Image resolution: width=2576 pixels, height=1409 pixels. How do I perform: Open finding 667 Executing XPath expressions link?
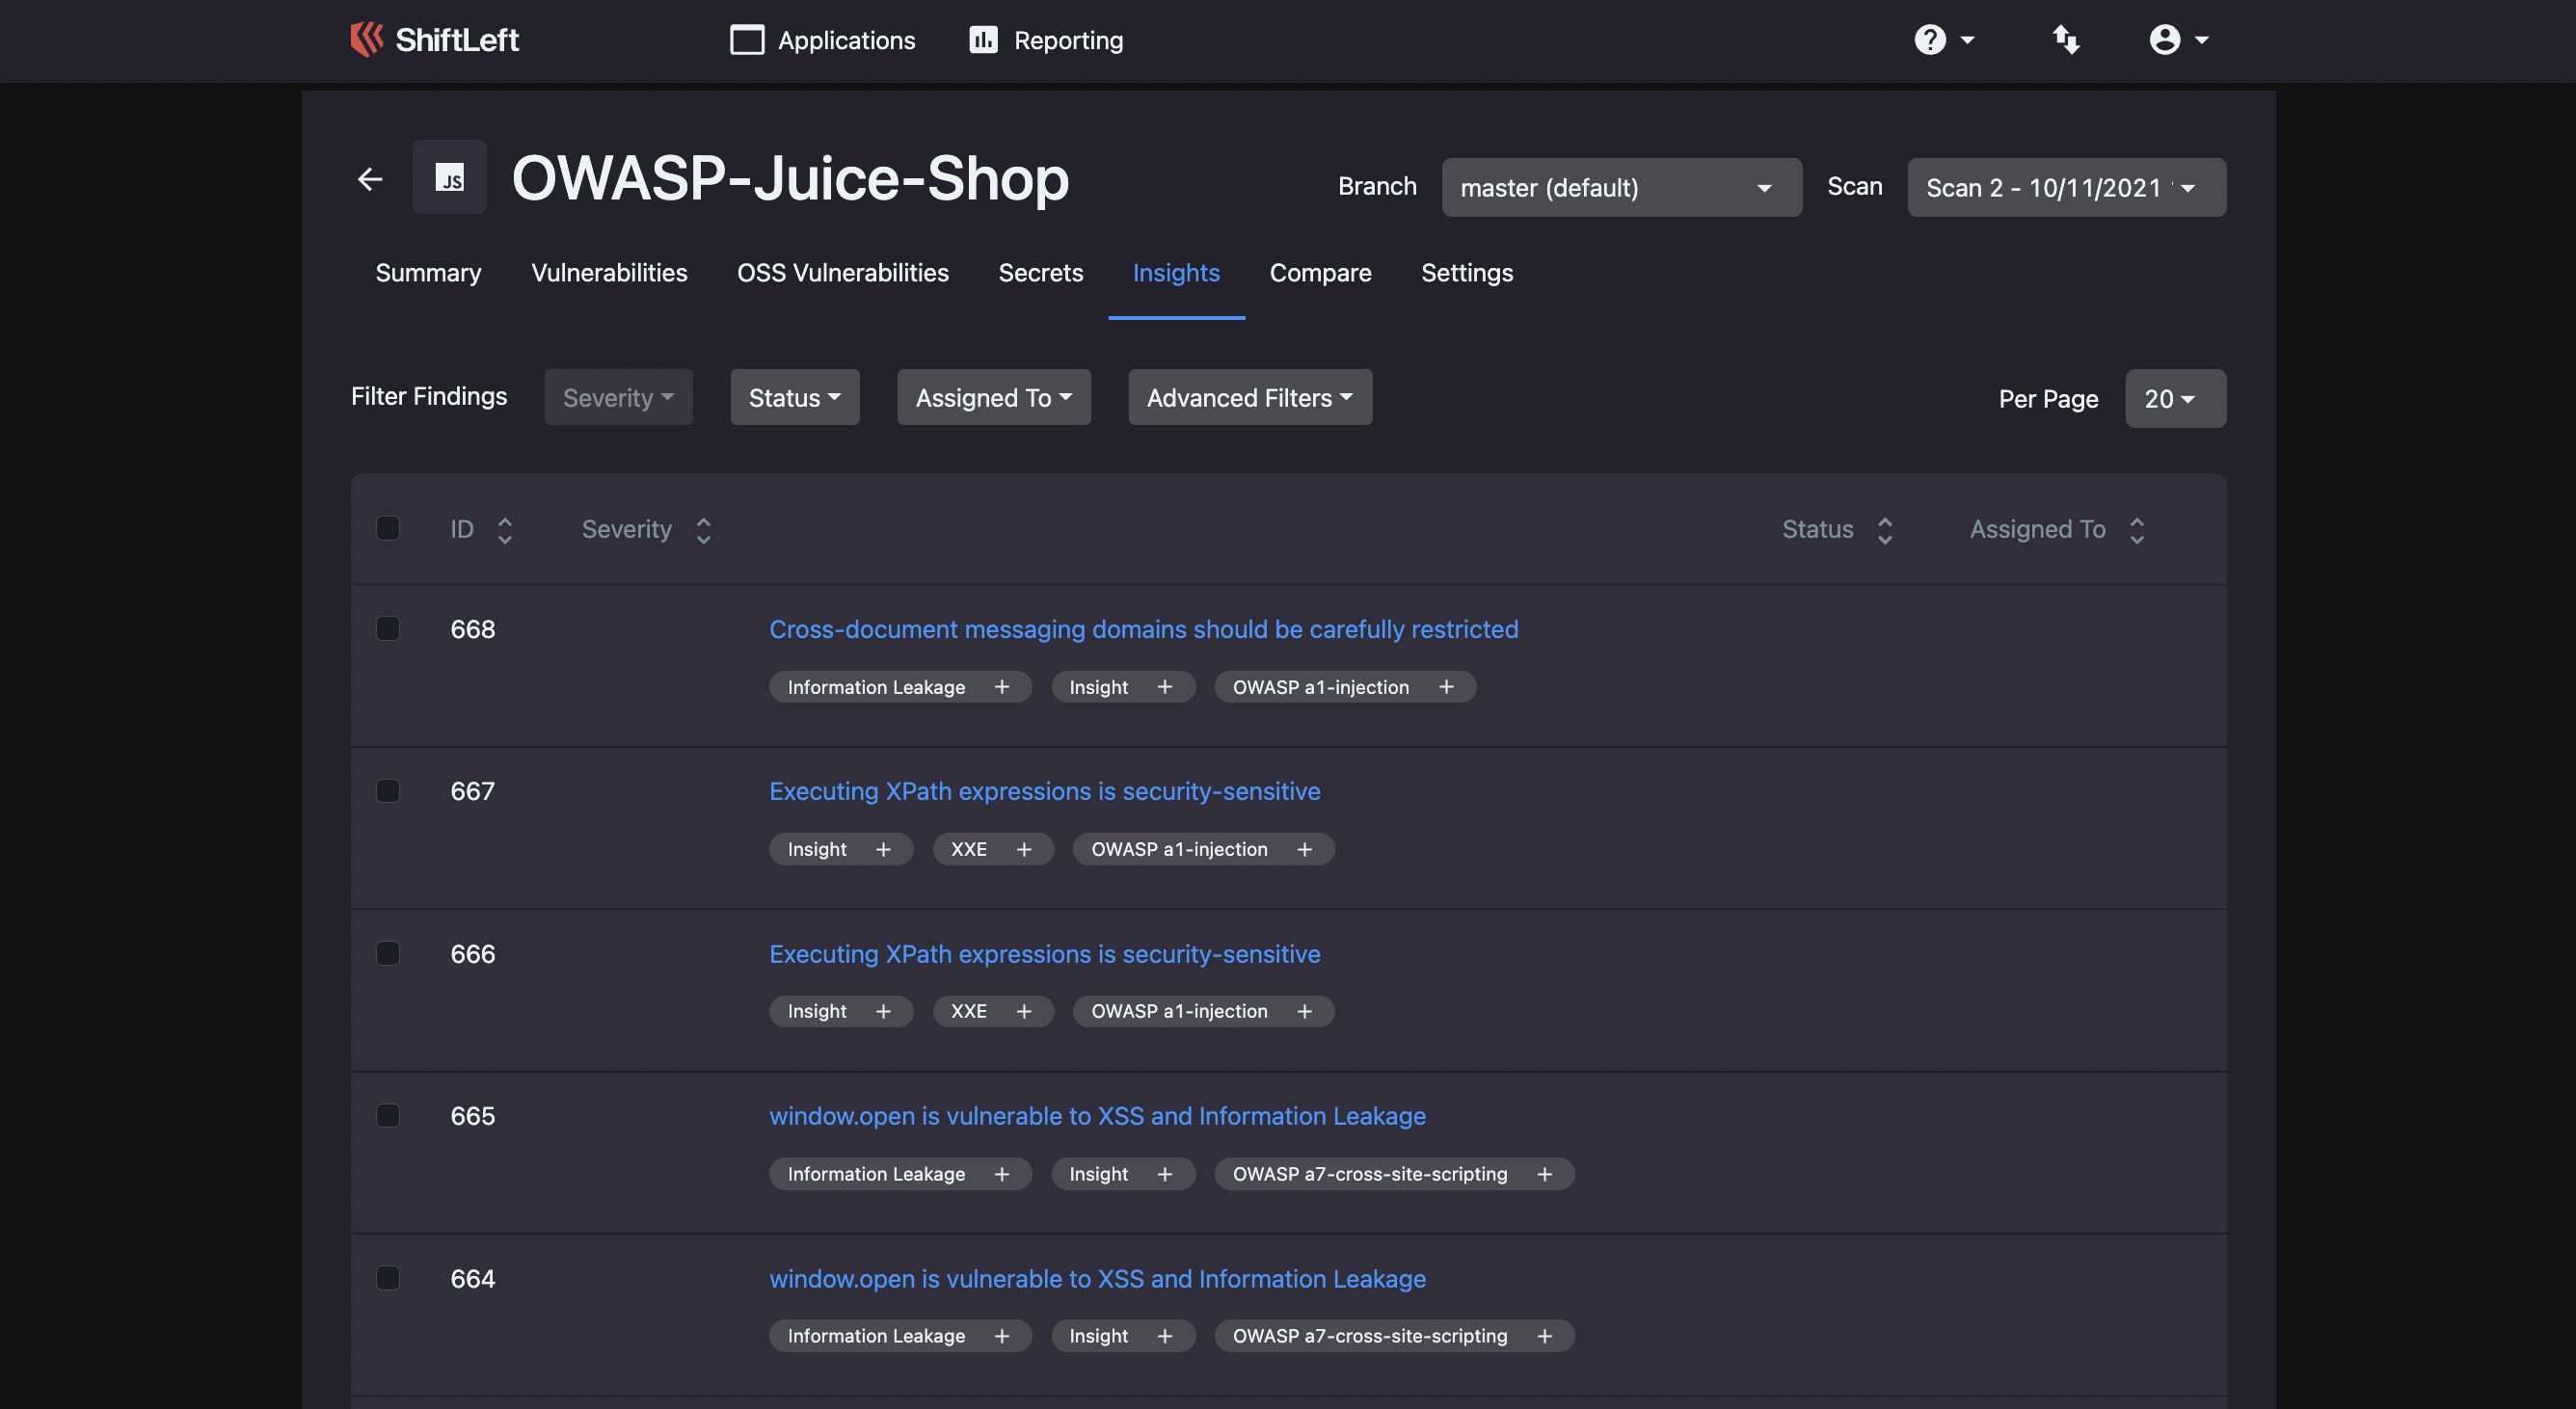(x=1044, y=791)
